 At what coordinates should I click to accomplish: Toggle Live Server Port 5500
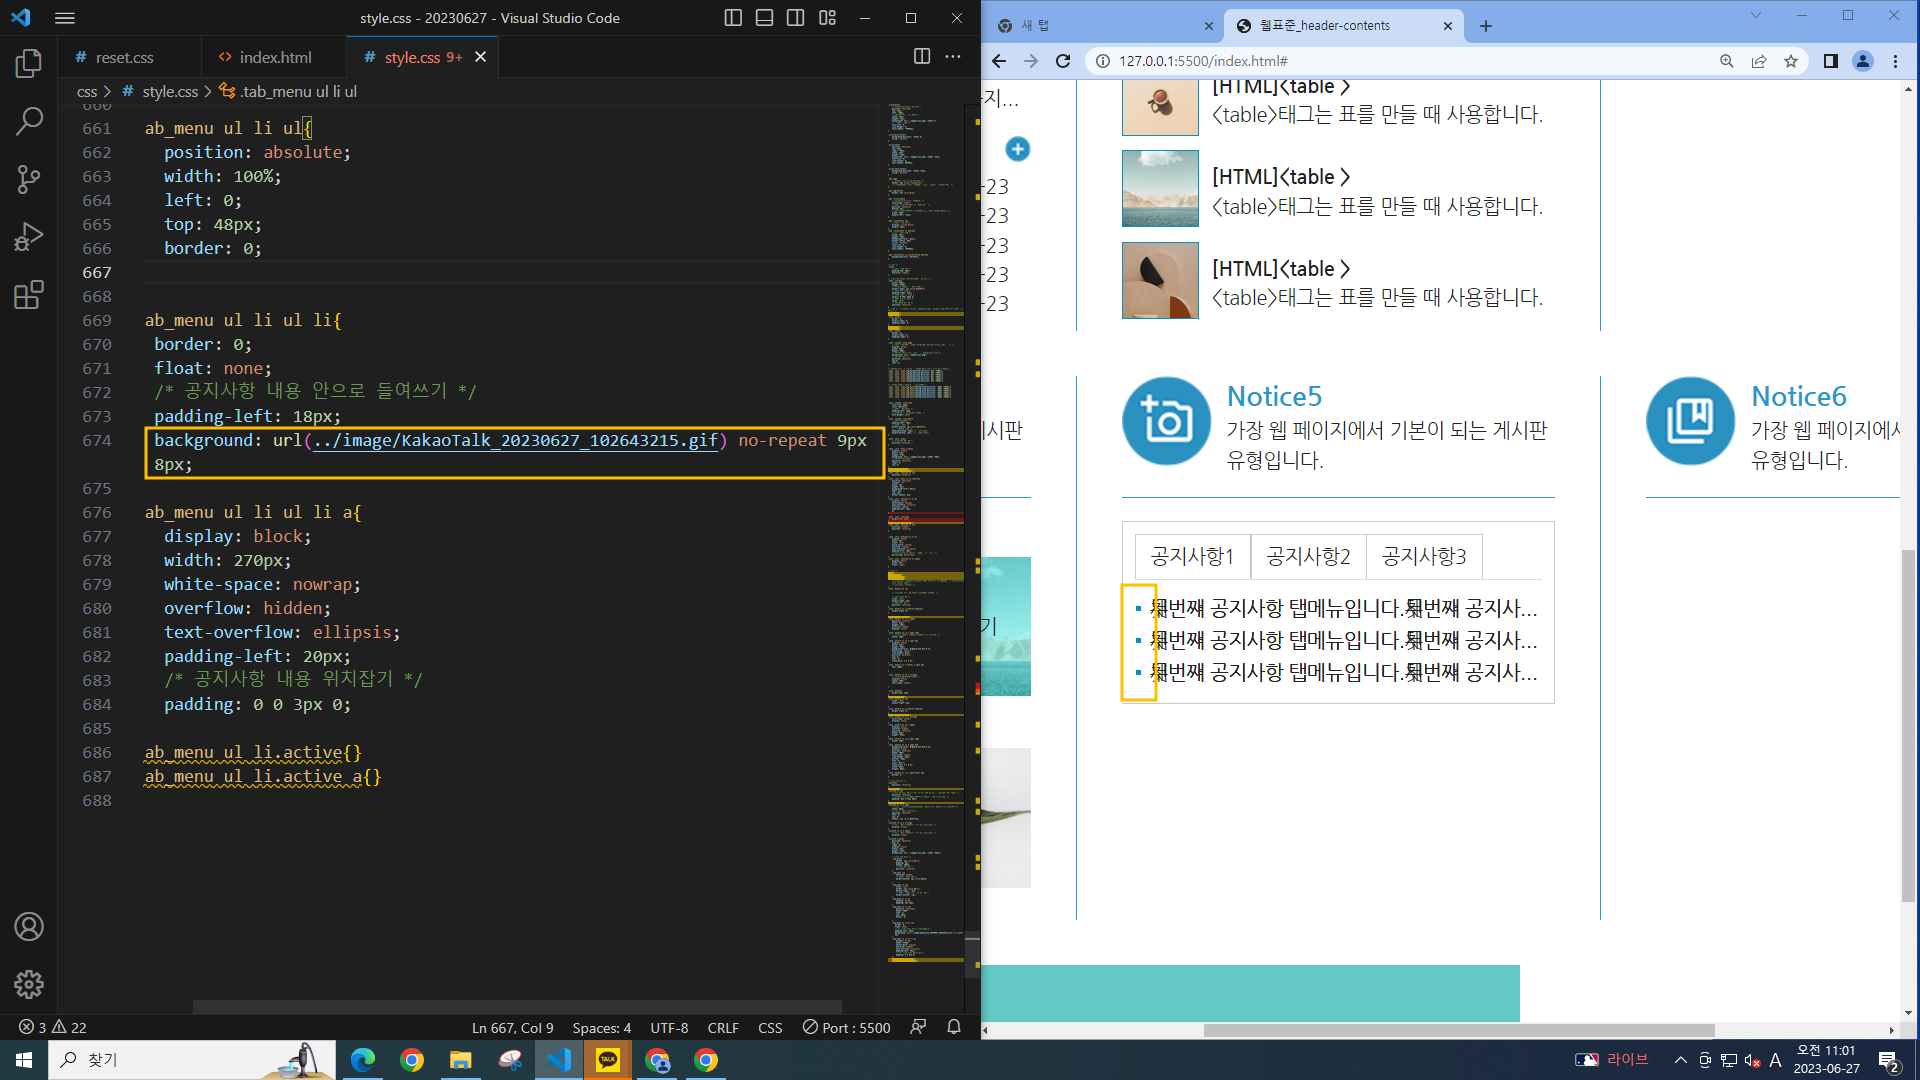click(x=846, y=1027)
